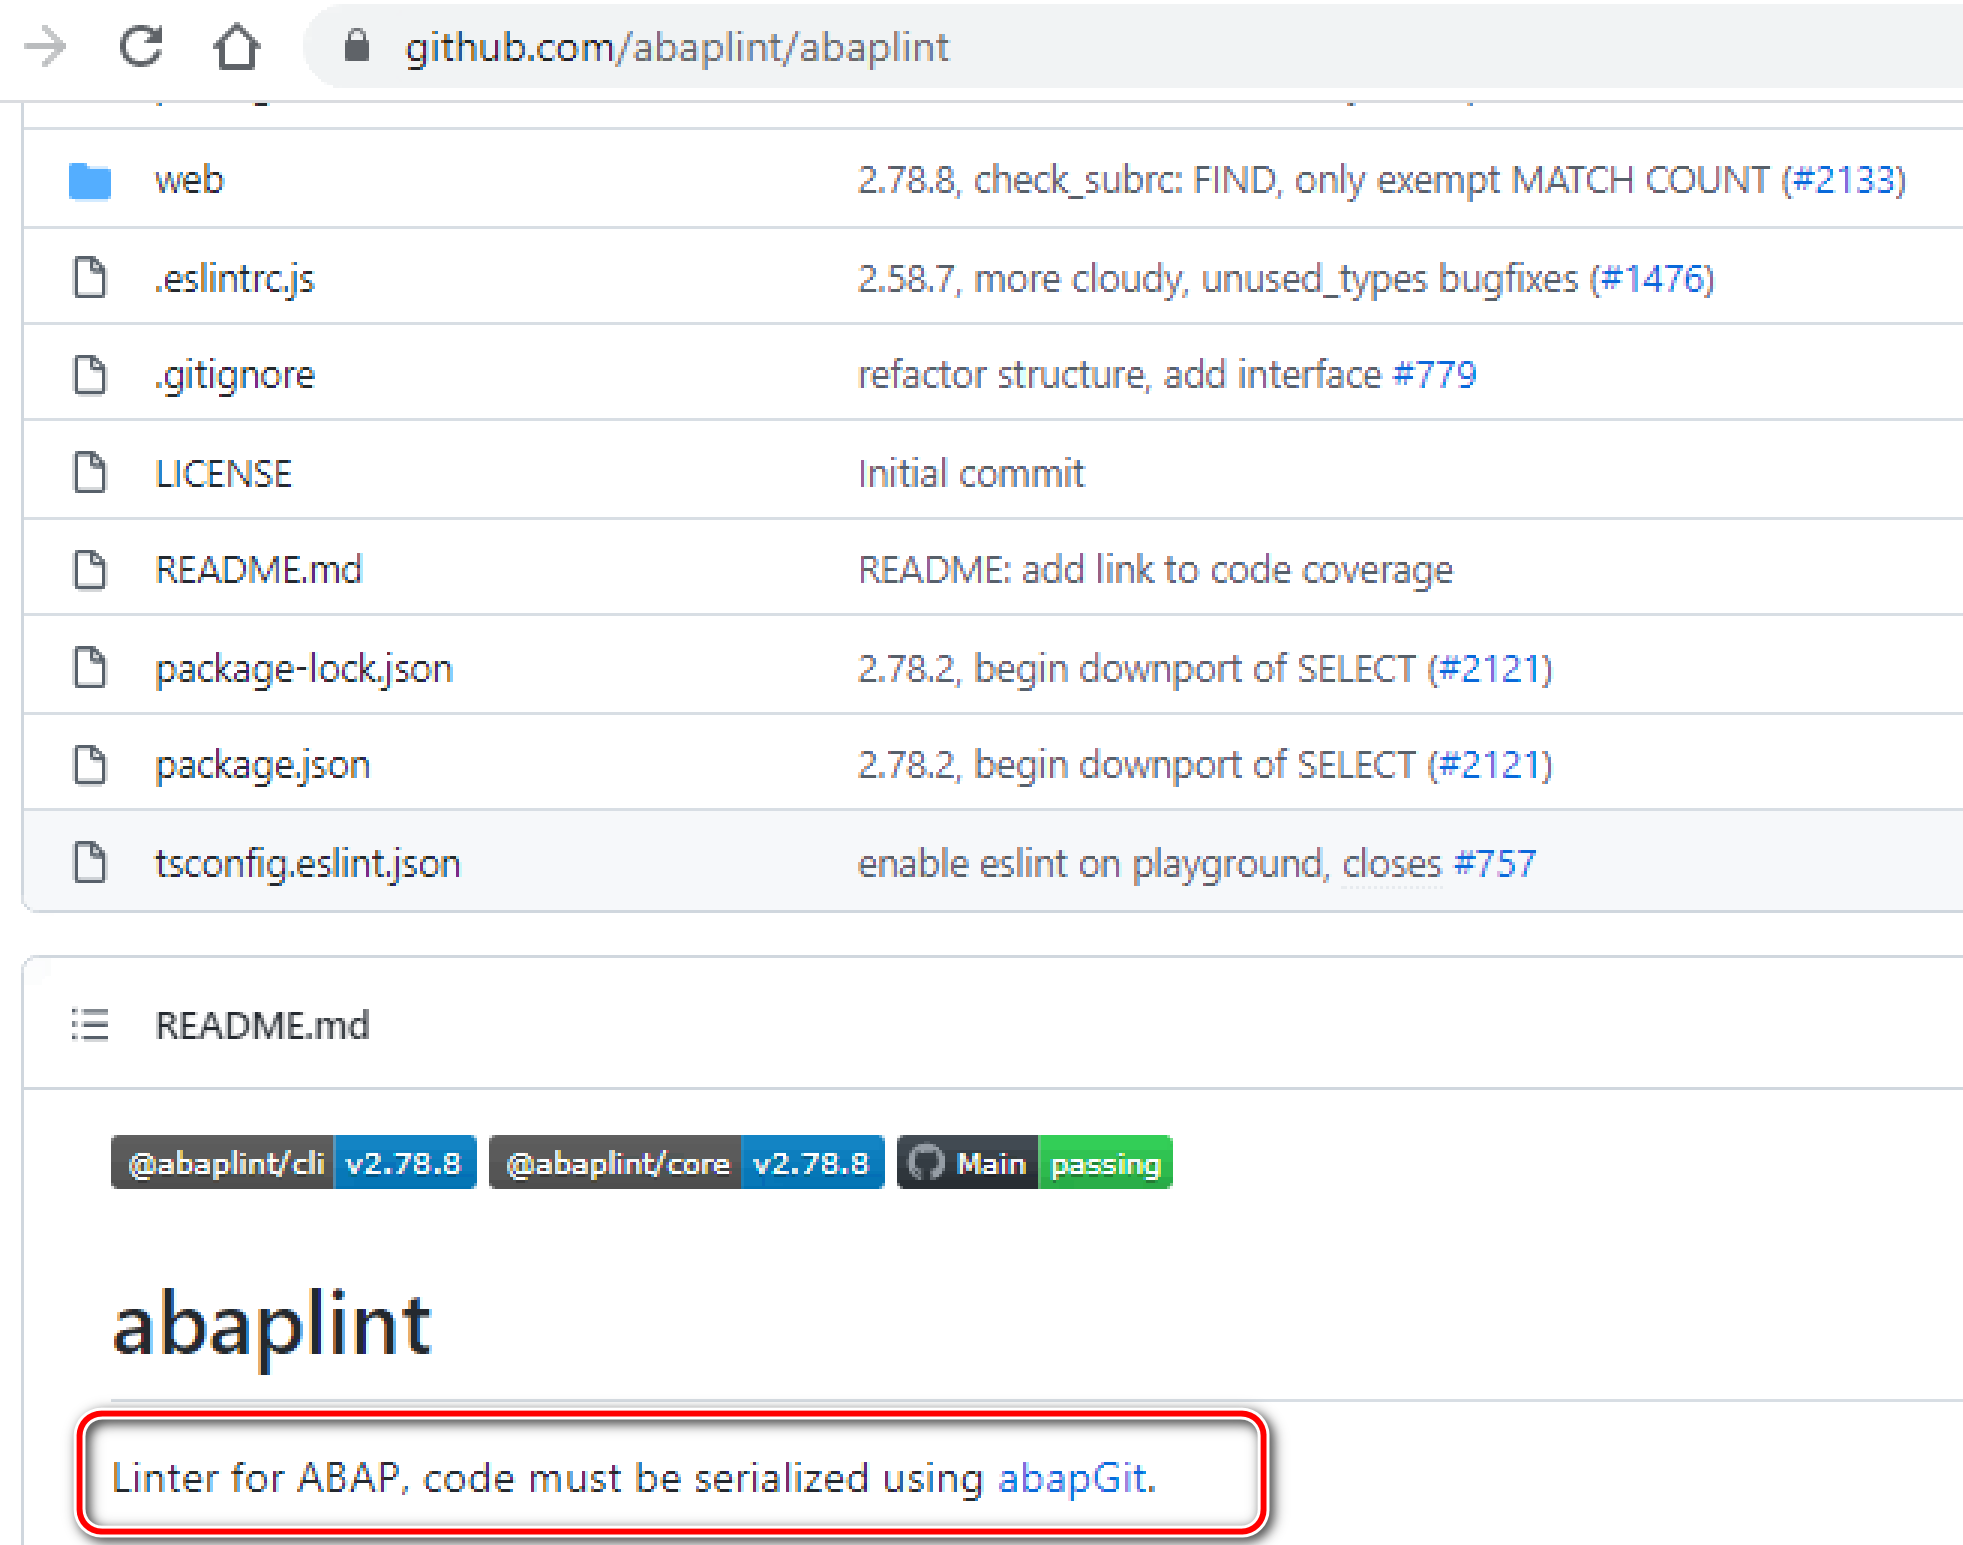Click the lock icon in address bar

click(x=357, y=46)
